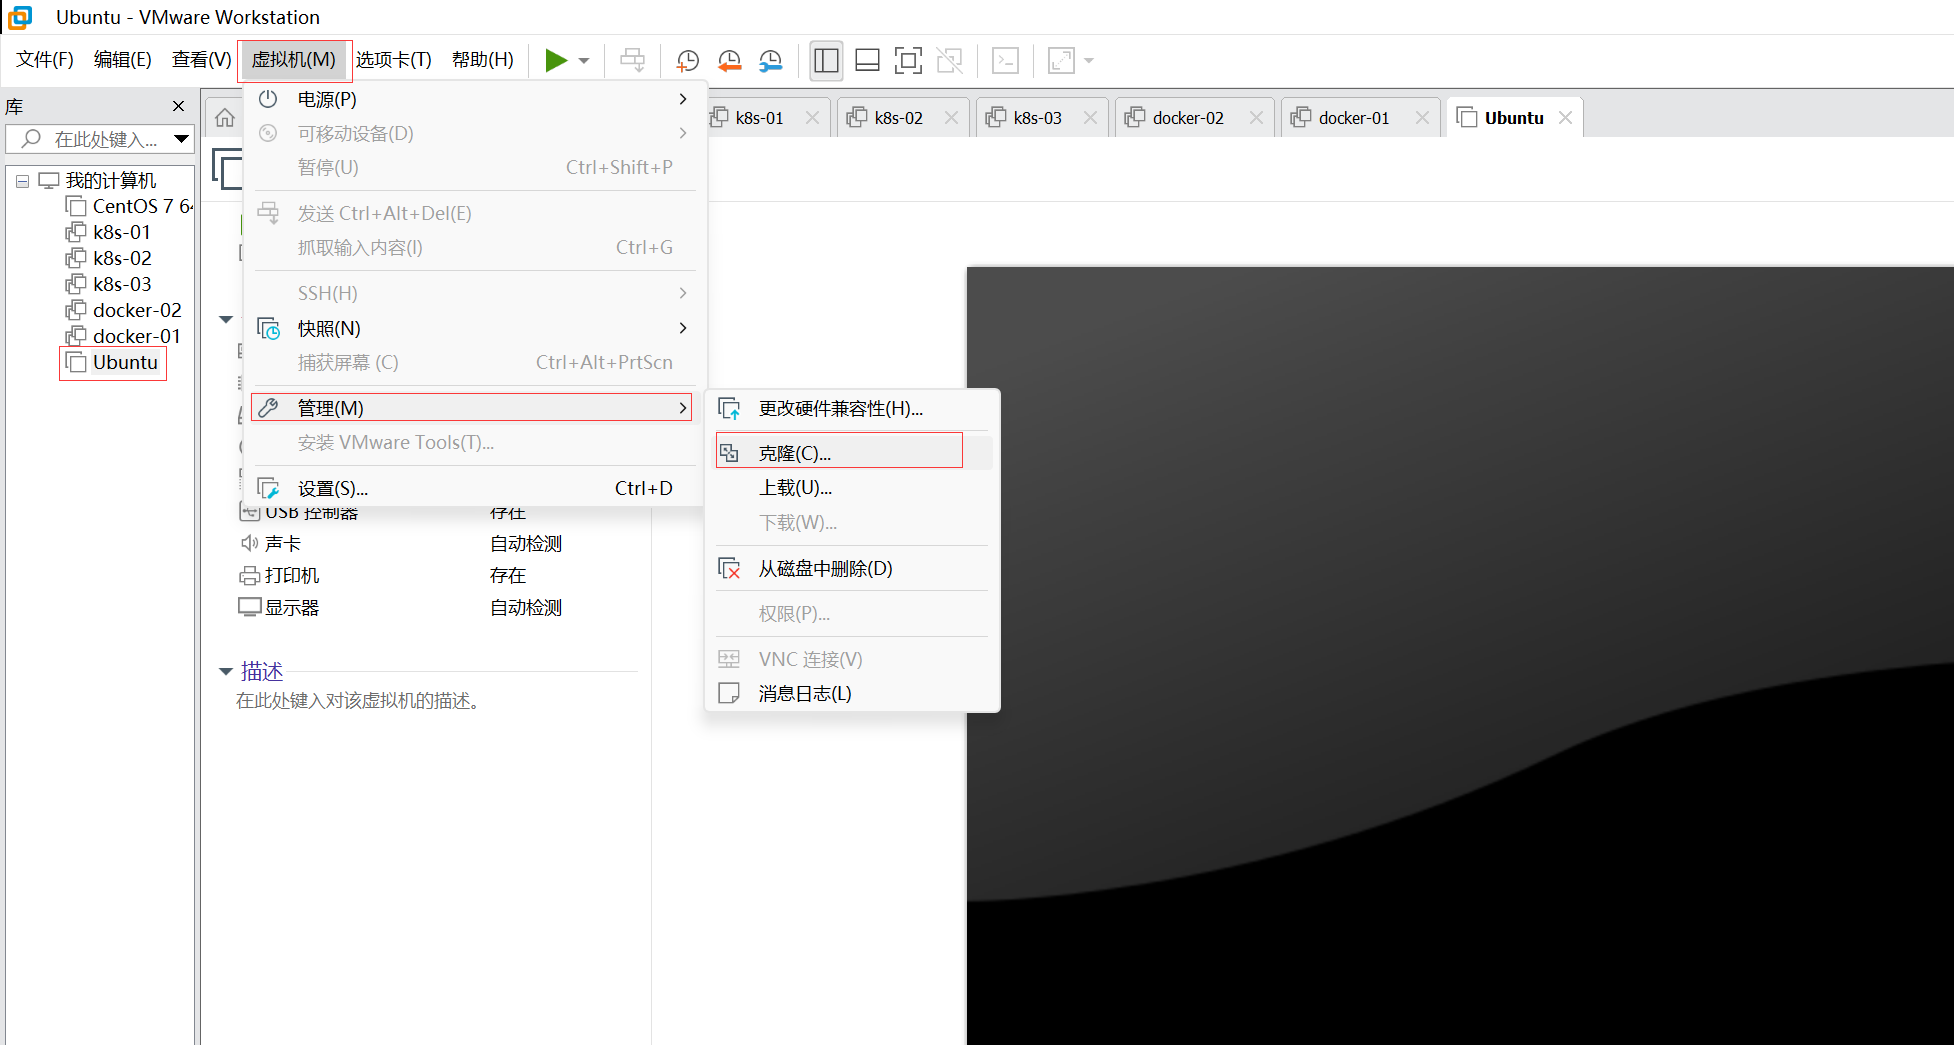
Task: Switch to the k8s-01 tab
Action: click(759, 118)
